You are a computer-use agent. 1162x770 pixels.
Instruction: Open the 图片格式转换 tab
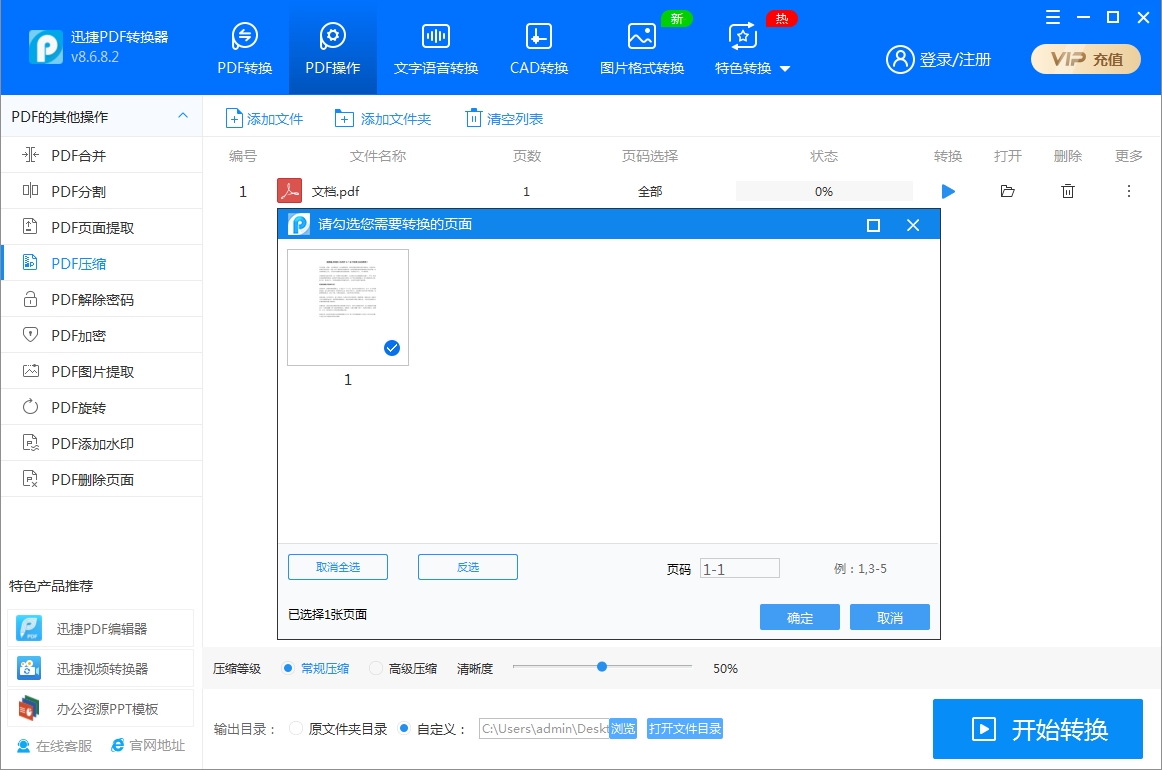coord(642,49)
